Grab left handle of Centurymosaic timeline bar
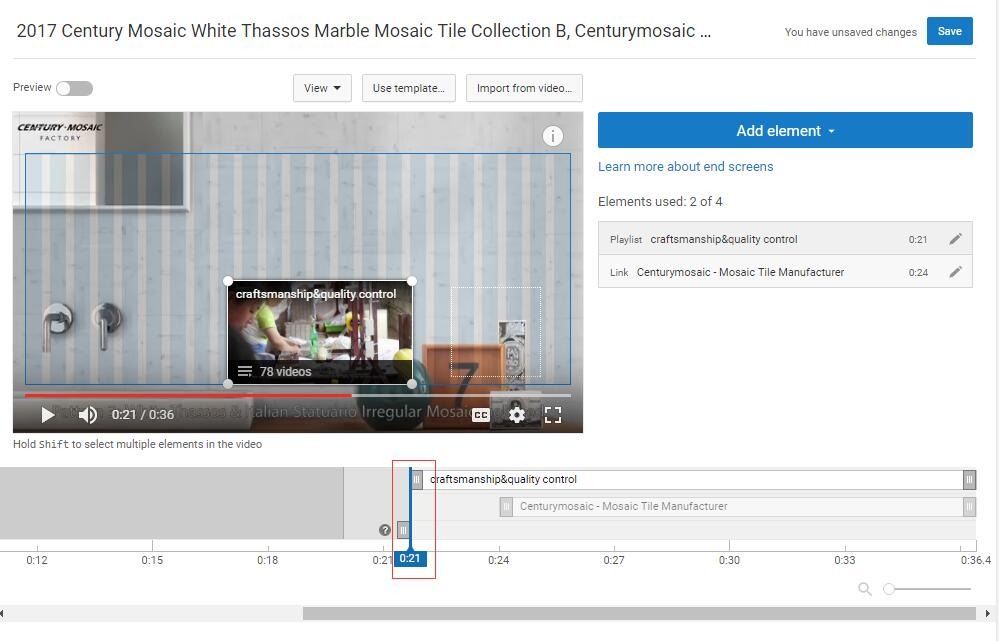This screenshot has width=999, height=641. [x=506, y=507]
